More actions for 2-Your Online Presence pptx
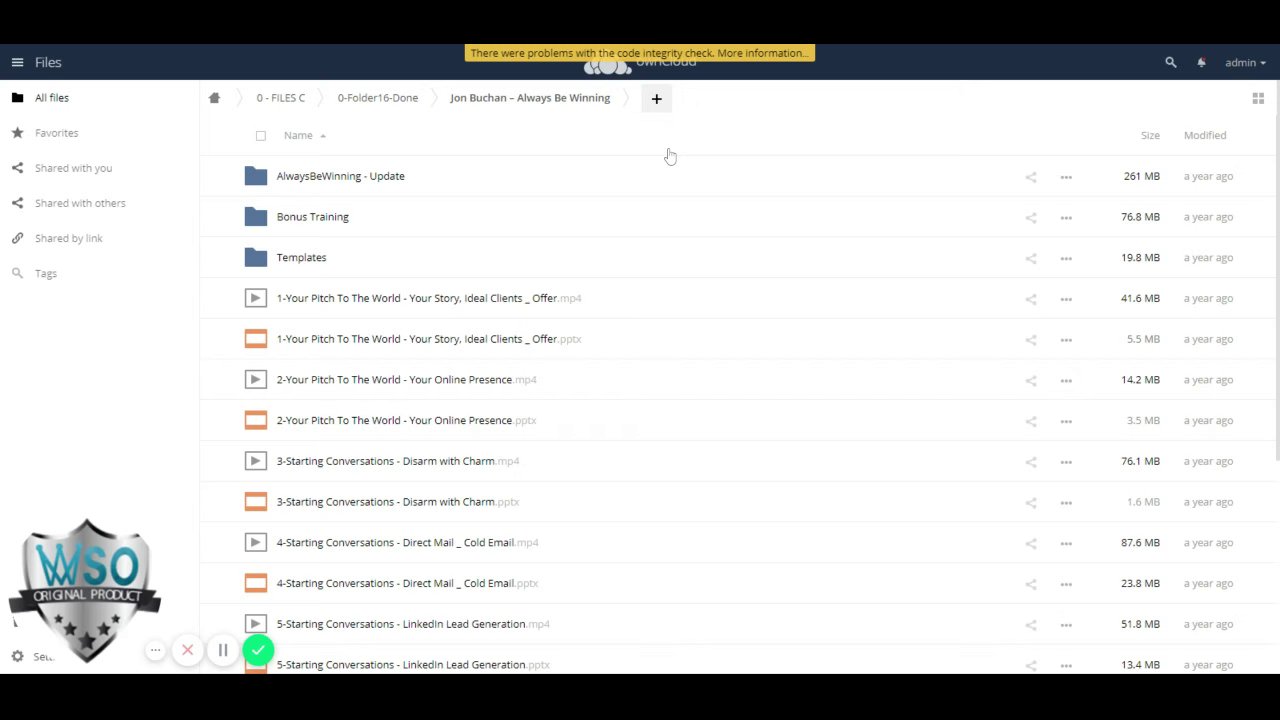The height and width of the screenshot is (720, 1280). click(x=1066, y=421)
